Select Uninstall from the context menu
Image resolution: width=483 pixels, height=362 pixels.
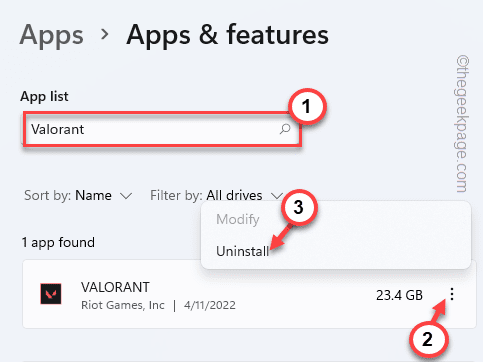(242, 251)
